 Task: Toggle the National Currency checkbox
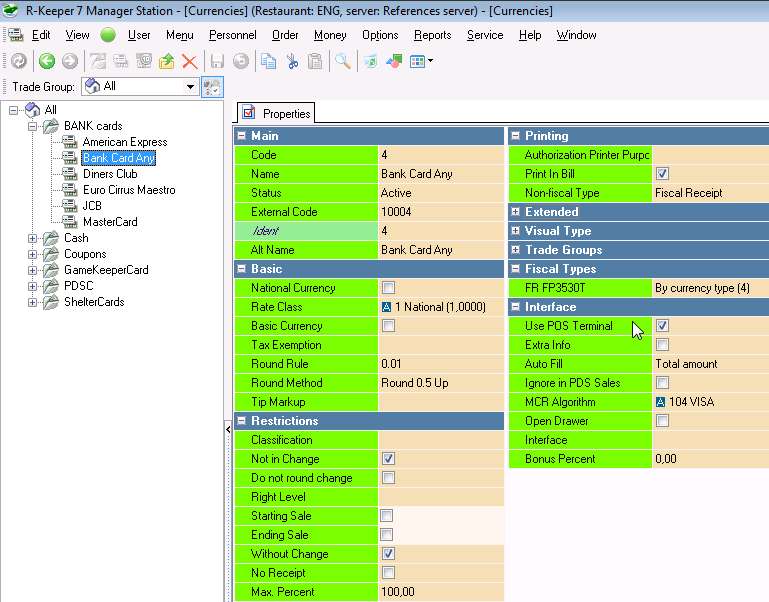388,288
